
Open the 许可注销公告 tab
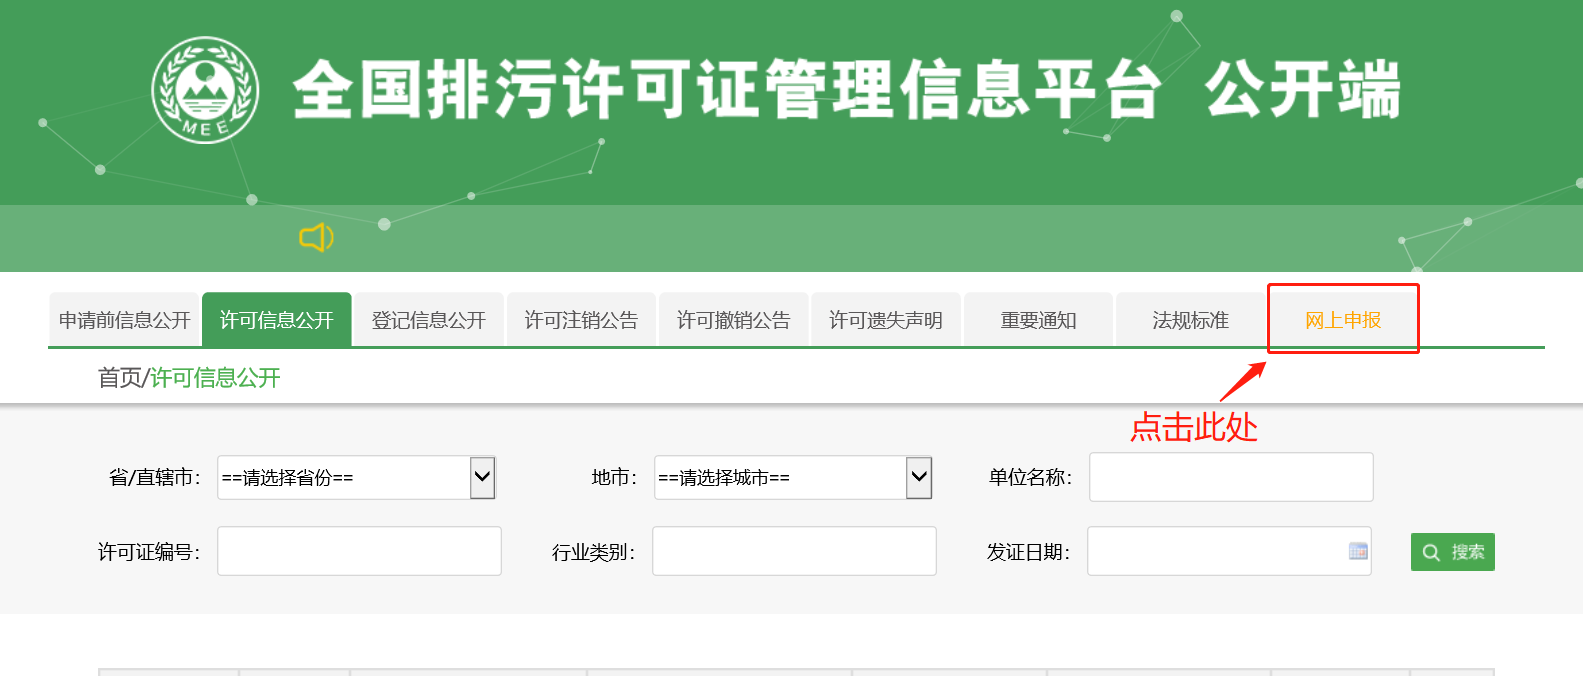[581, 320]
